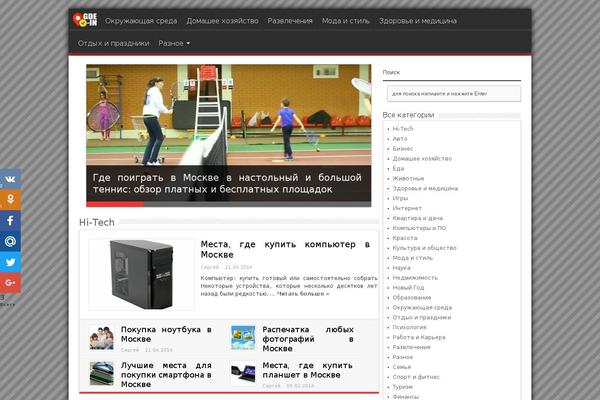Open the tennis article headline in slider
The width and height of the screenshot is (600, 400).
(x=227, y=183)
